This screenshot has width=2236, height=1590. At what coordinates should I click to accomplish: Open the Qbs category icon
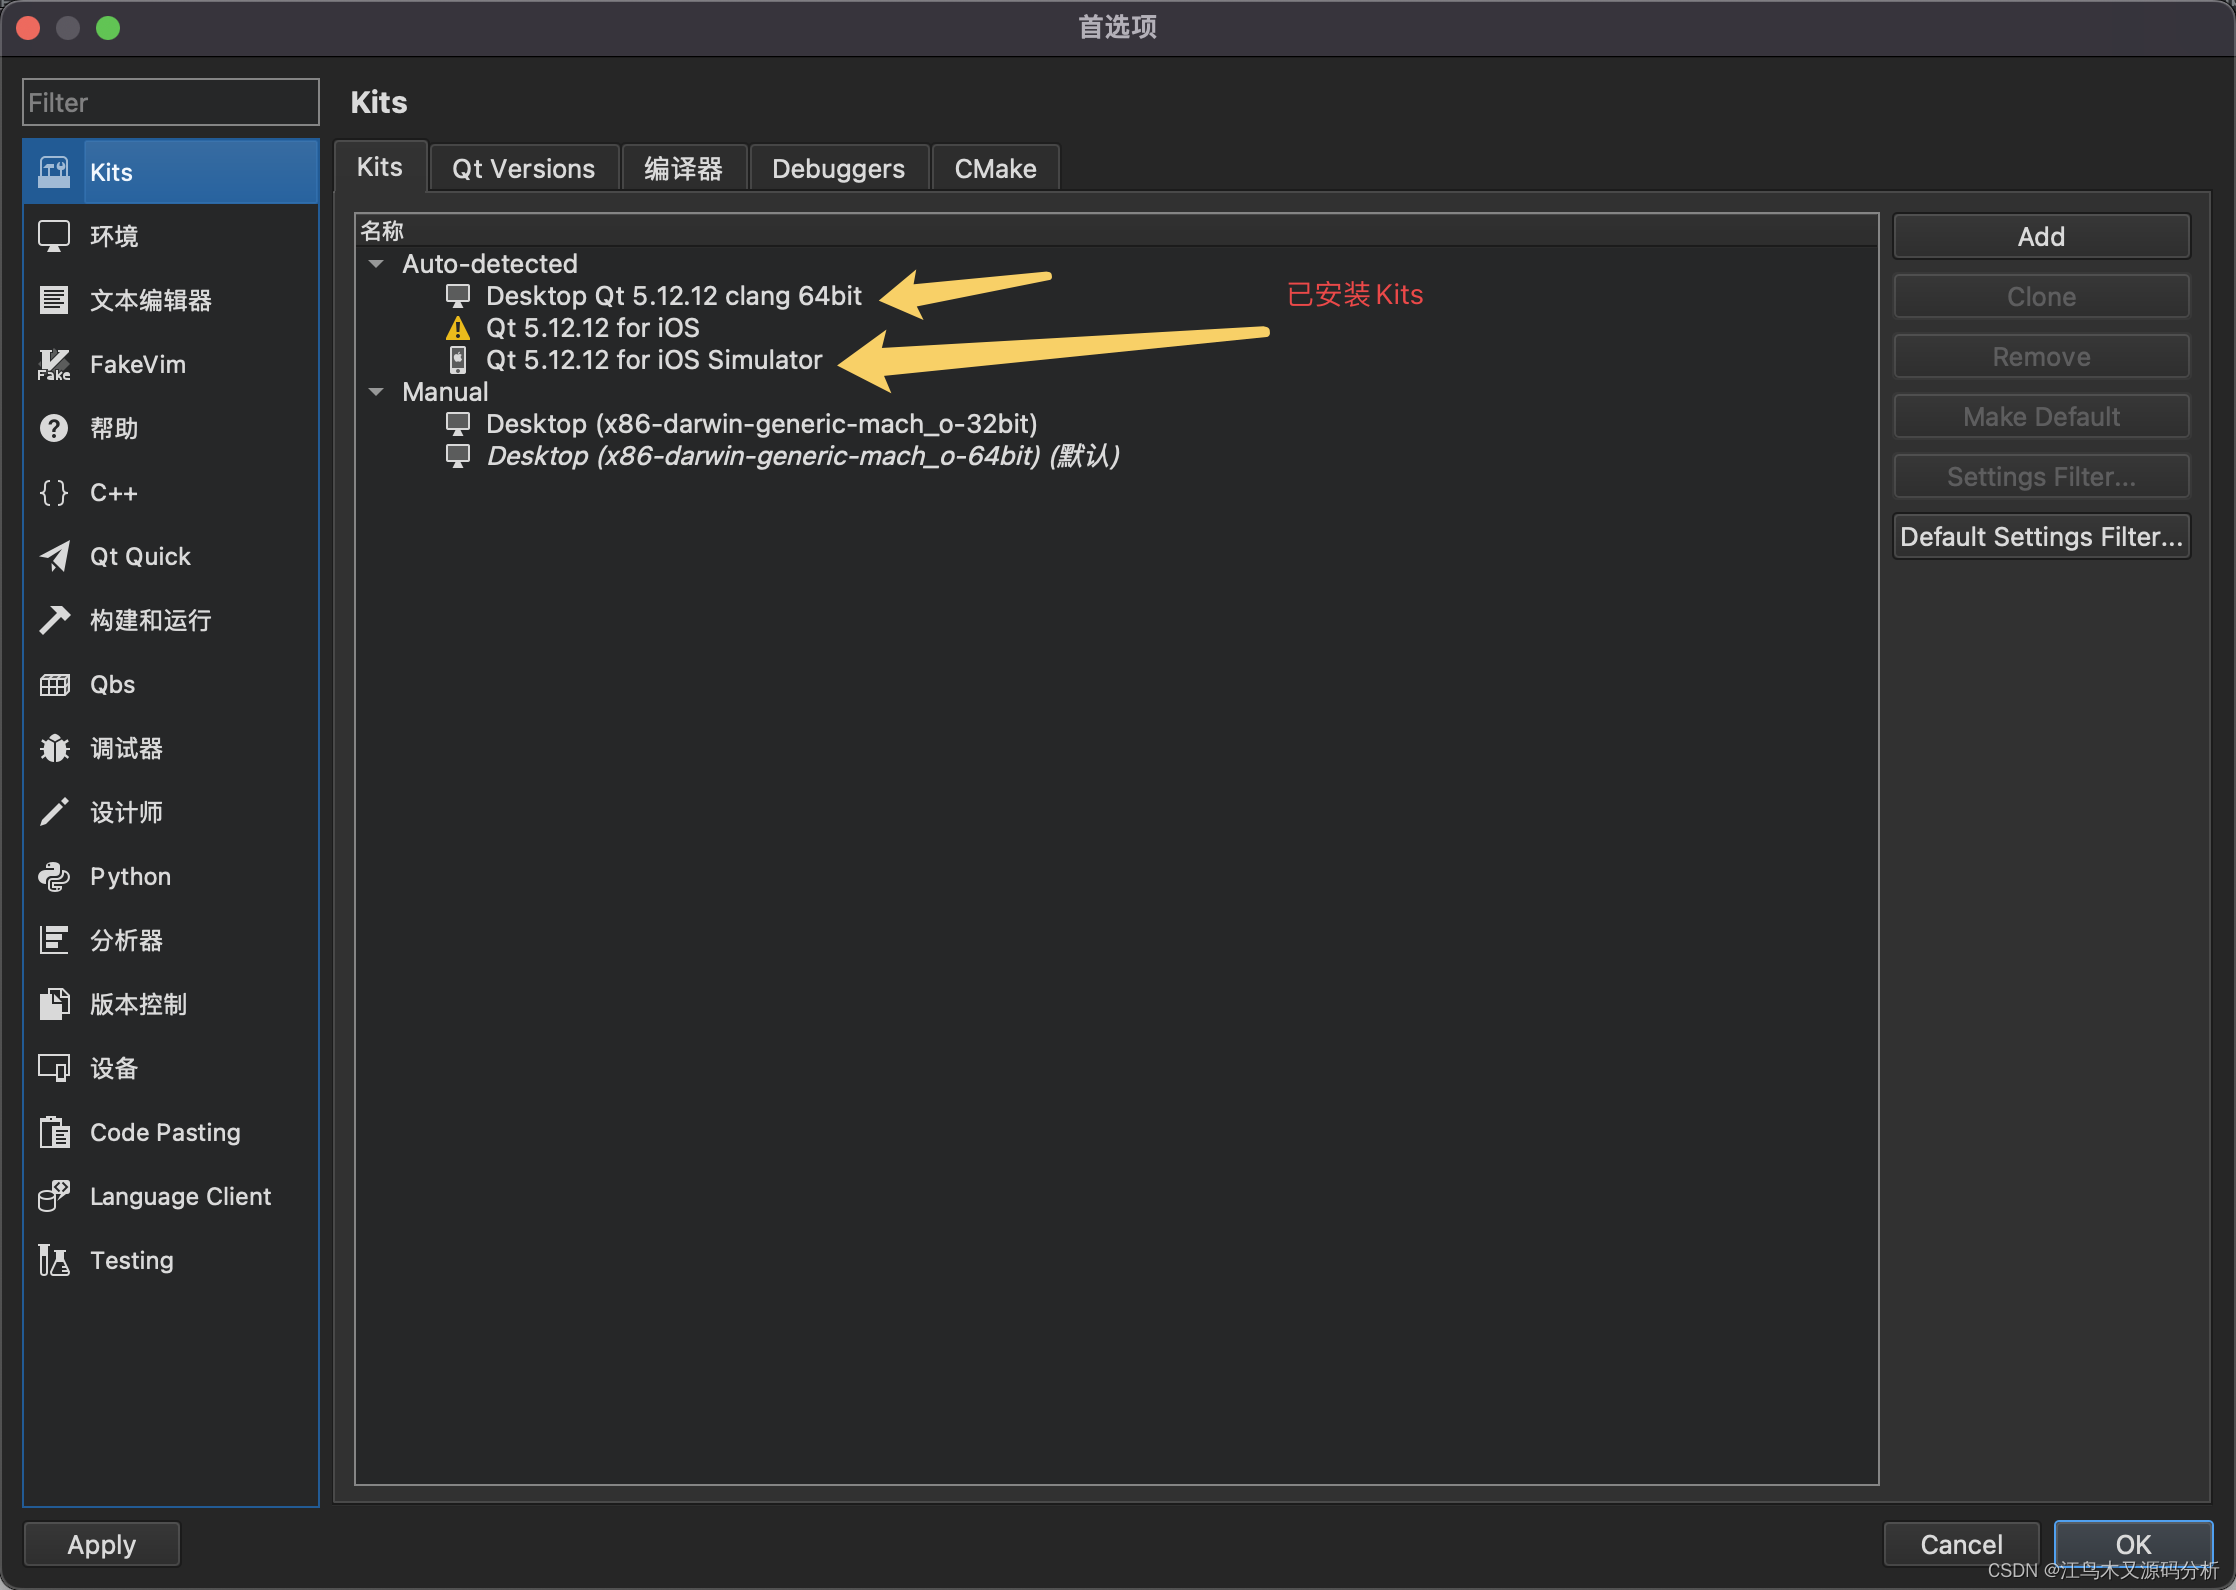(54, 684)
